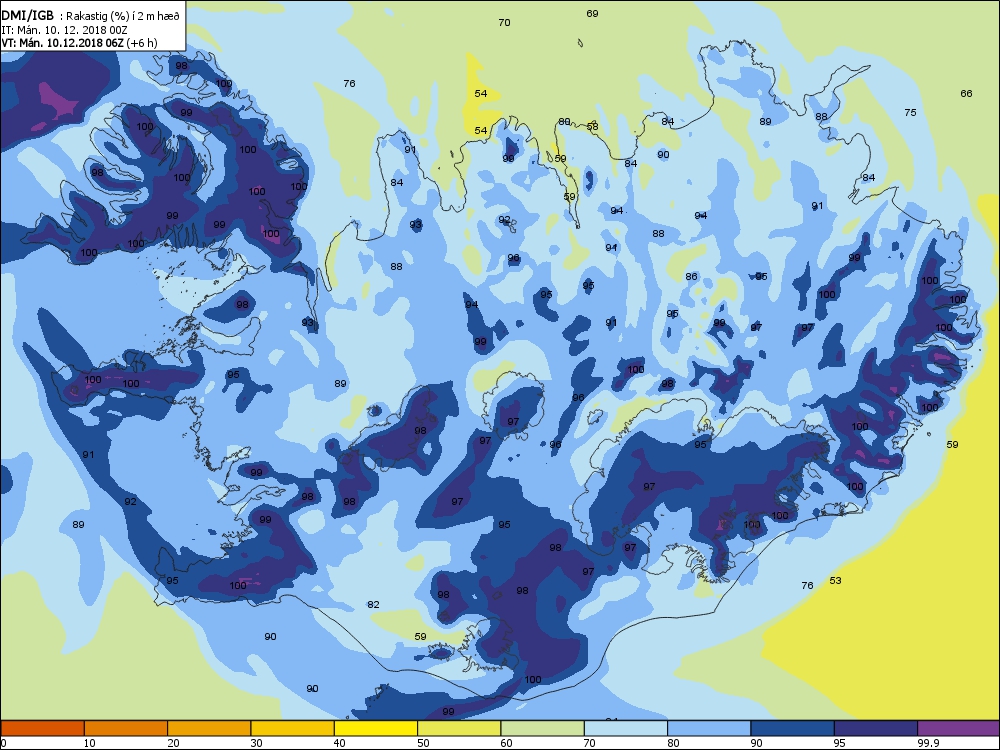1000x750 pixels.
Task: Click the legend tick label 20
Action: point(173,743)
